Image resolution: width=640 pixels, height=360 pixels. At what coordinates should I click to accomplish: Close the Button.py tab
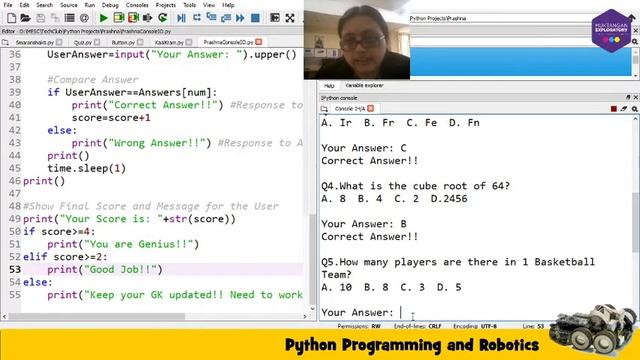coord(140,42)
